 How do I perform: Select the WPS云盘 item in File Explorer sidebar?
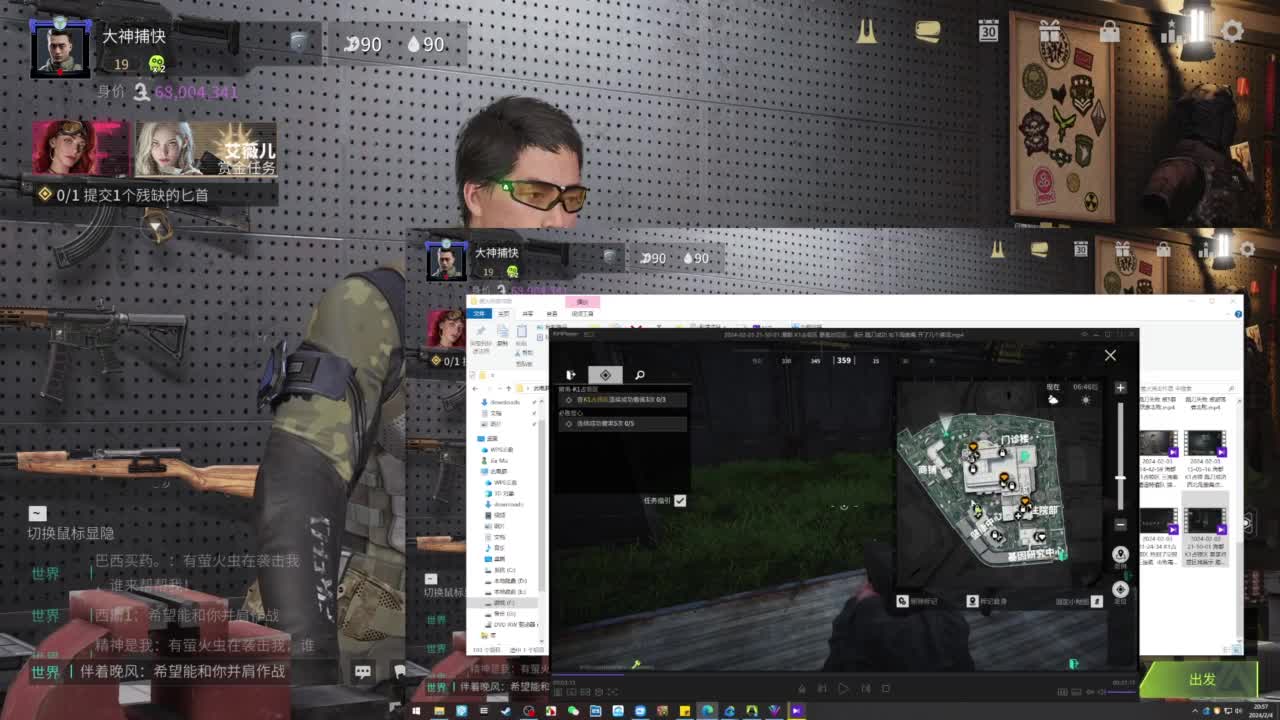(x=501, y=449)
